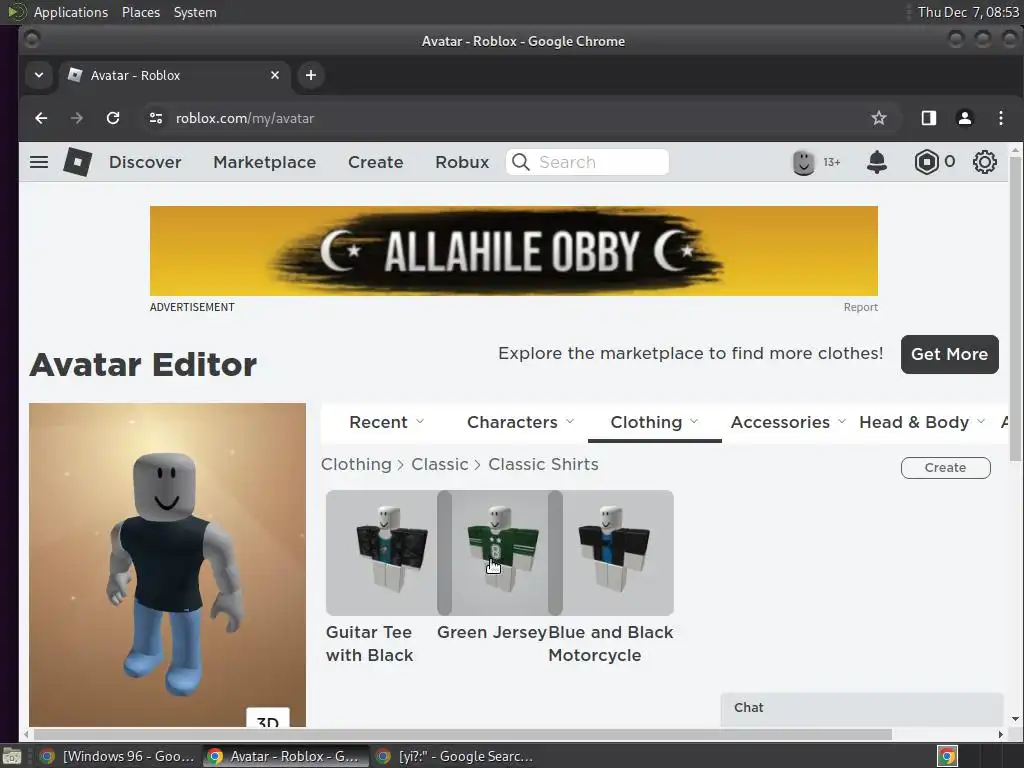
Task: Click the Classic breadcrumb link
Action: [440, 464]
